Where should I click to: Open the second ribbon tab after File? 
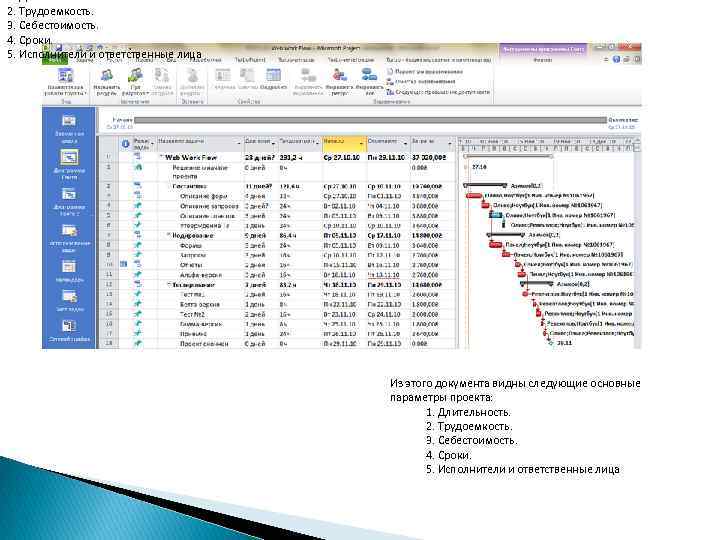click(85, 60)
